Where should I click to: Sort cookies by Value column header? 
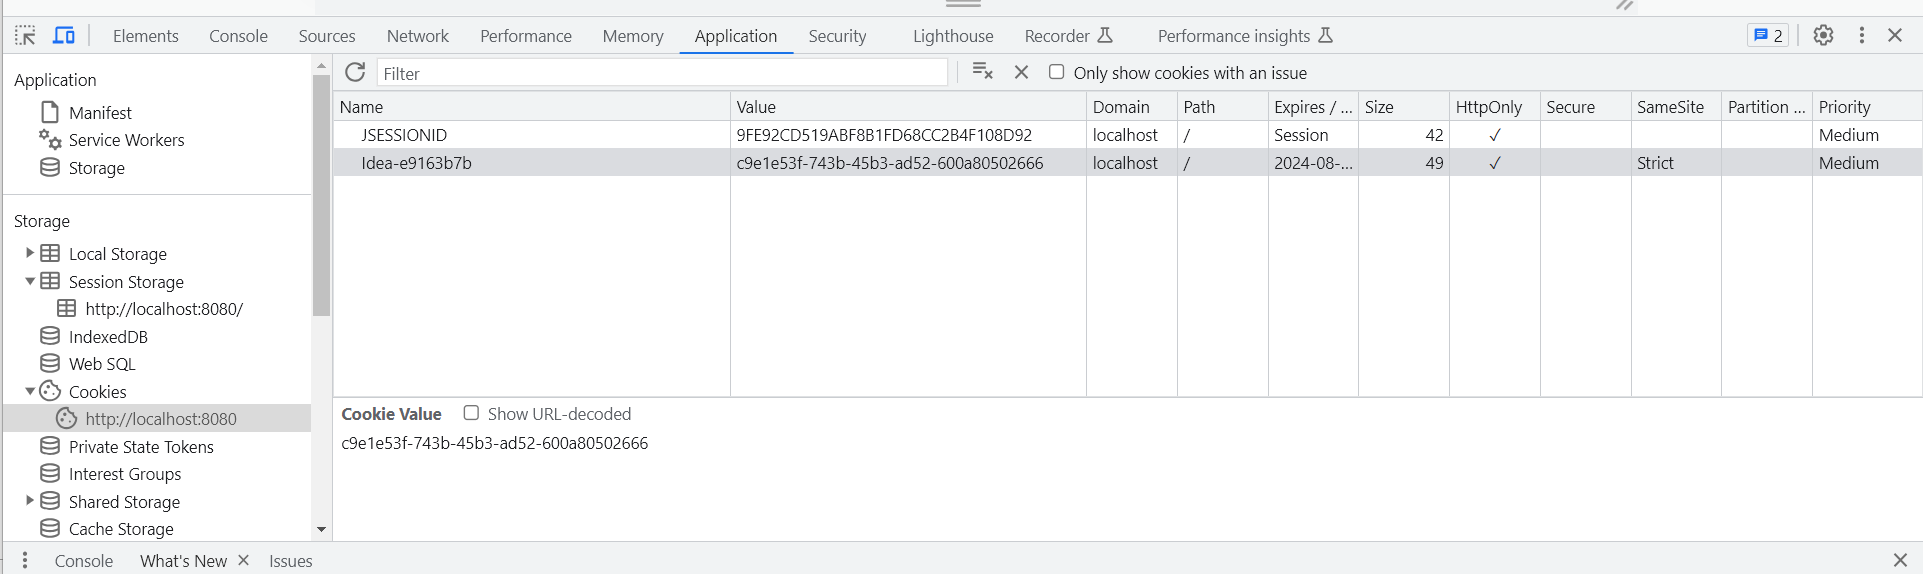(x=908, y=107)
